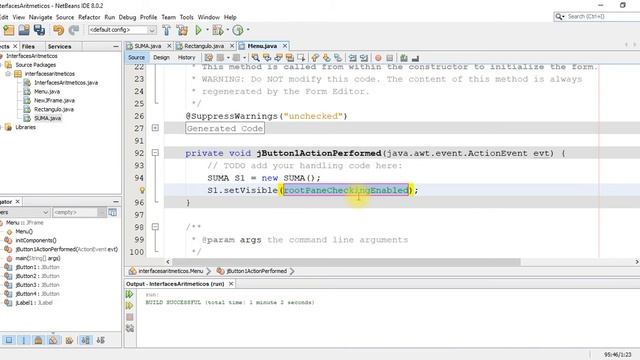This screenshot has width=640, height=360.
Task: Open the Debug Project dropdown arrow
Action: [x=227, y=30]
